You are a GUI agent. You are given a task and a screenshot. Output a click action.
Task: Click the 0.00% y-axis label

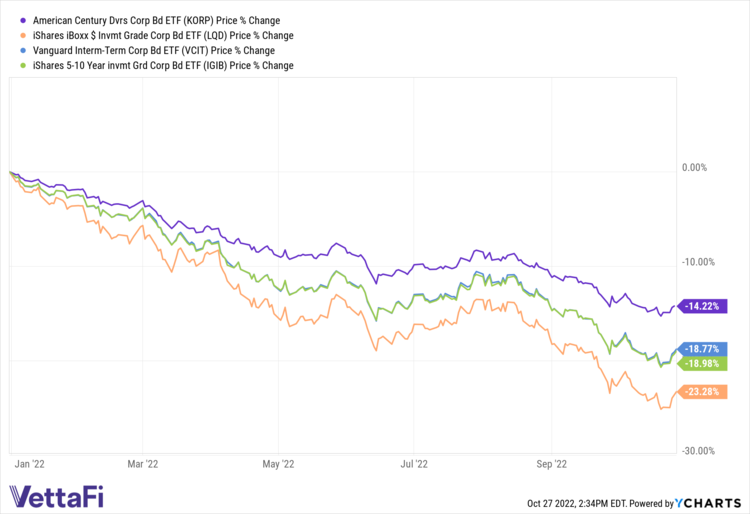[693, 168]
